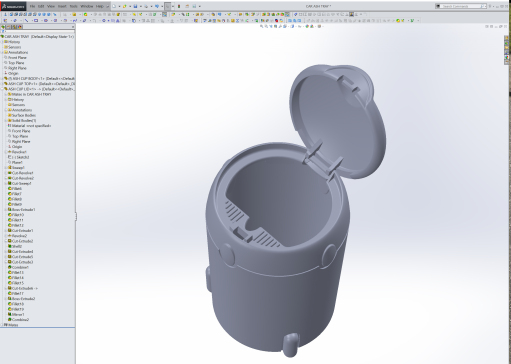Open the Help menu
Screen dimensions: 511x364
tap(100, 6)
